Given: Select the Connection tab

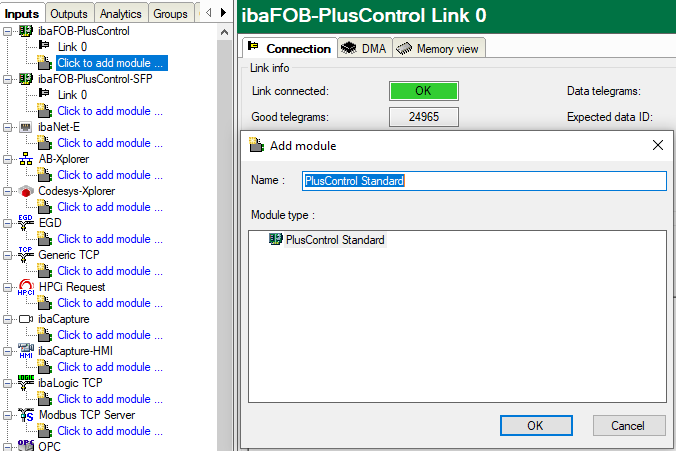Looking at the screenshot, I should pos(290,48).
